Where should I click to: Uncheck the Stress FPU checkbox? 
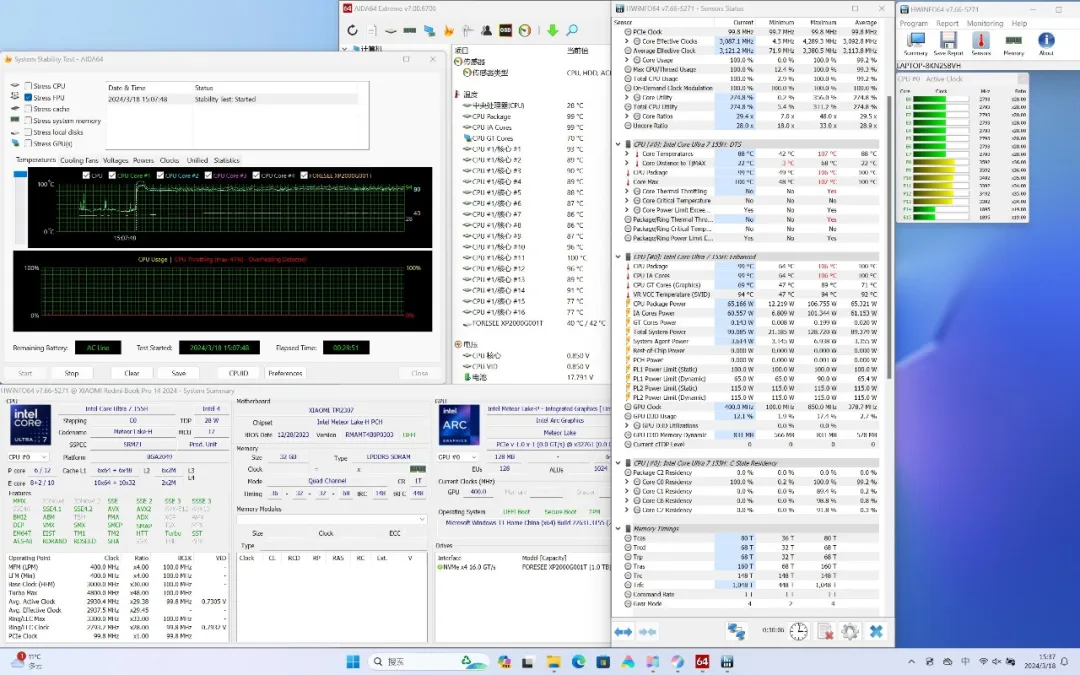[29, 97]
